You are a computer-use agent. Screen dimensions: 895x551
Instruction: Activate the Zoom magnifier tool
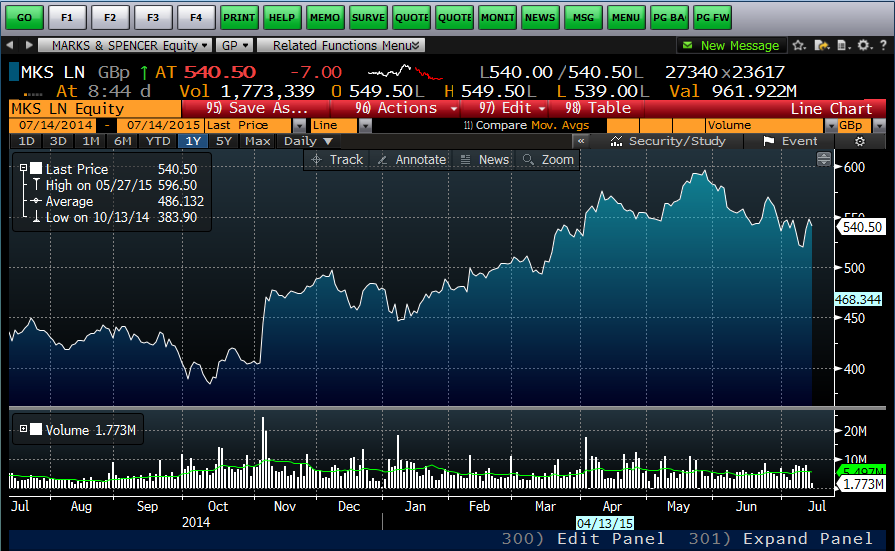[548, 160]
